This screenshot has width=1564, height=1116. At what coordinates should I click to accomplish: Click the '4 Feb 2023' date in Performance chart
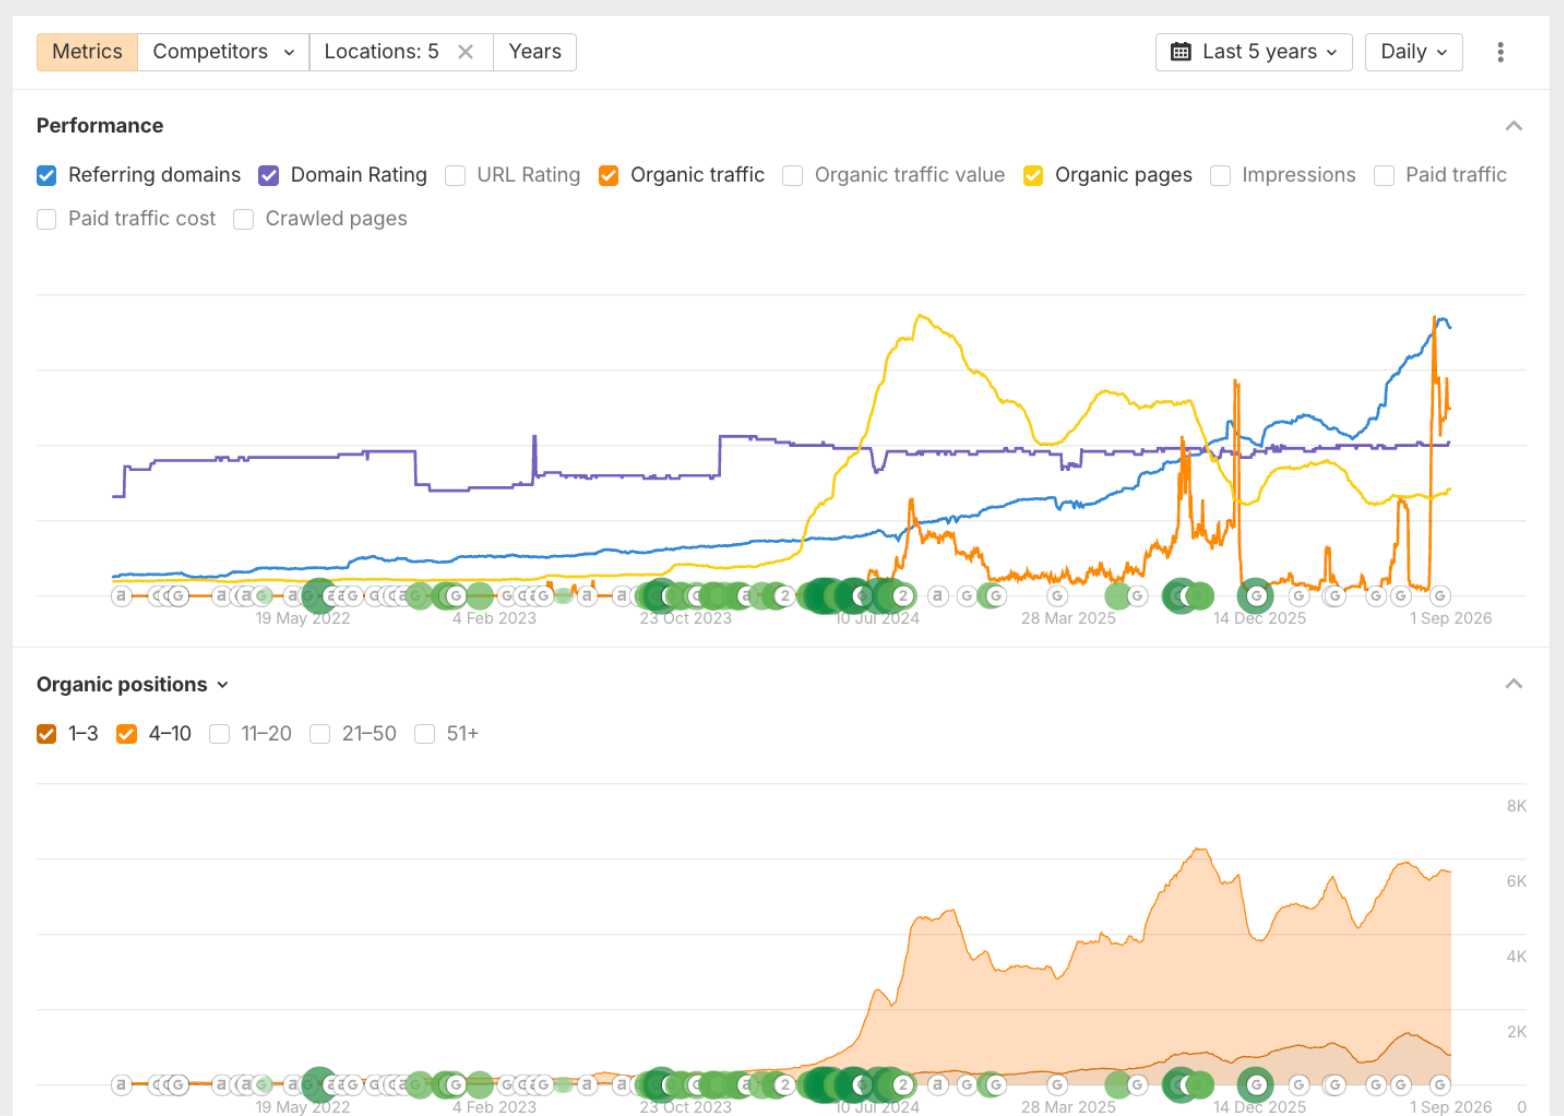pos(494,618)
